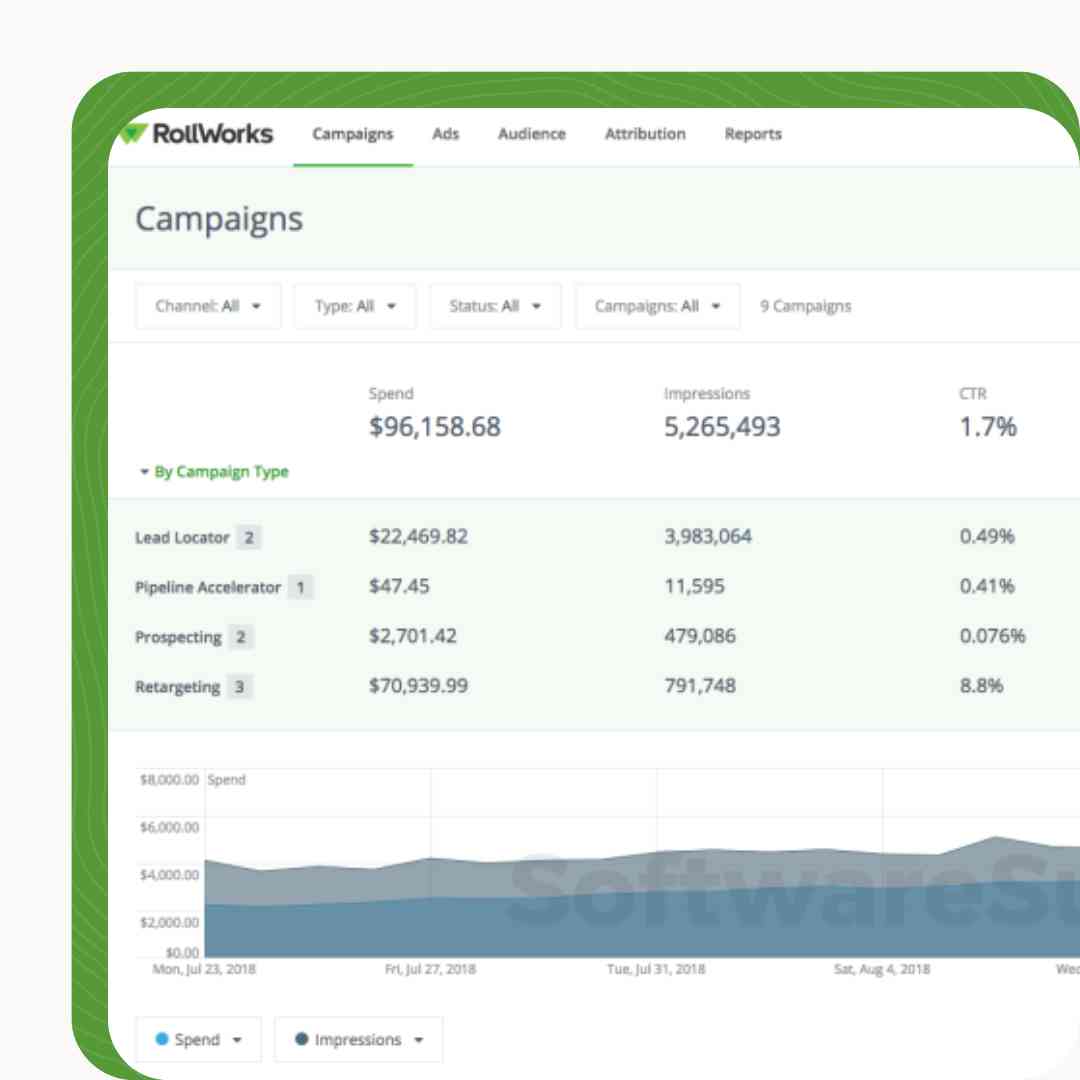
Task: Click Retargeting spend $70,939.99
Action: (x=418, y=685)
